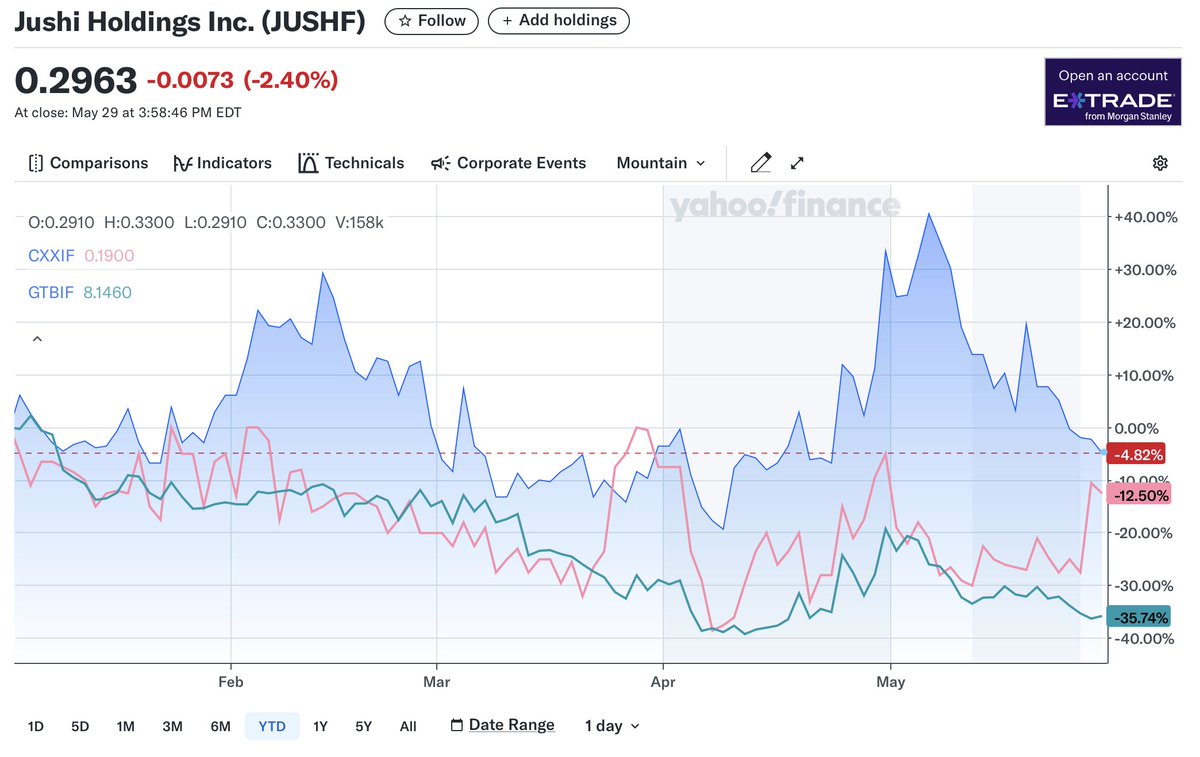Select the GTBIF comparison legend label
The width and height of the screenshot is (1200, 757).
51,293
